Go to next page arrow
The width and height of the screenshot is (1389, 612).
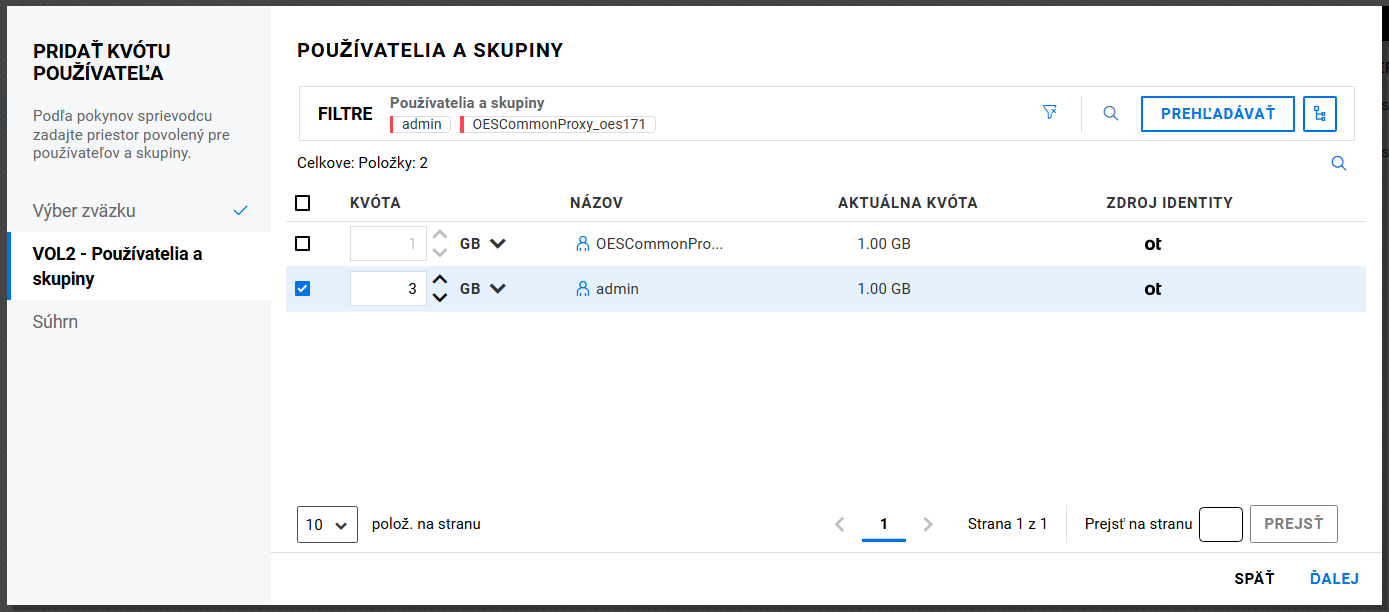928,524
